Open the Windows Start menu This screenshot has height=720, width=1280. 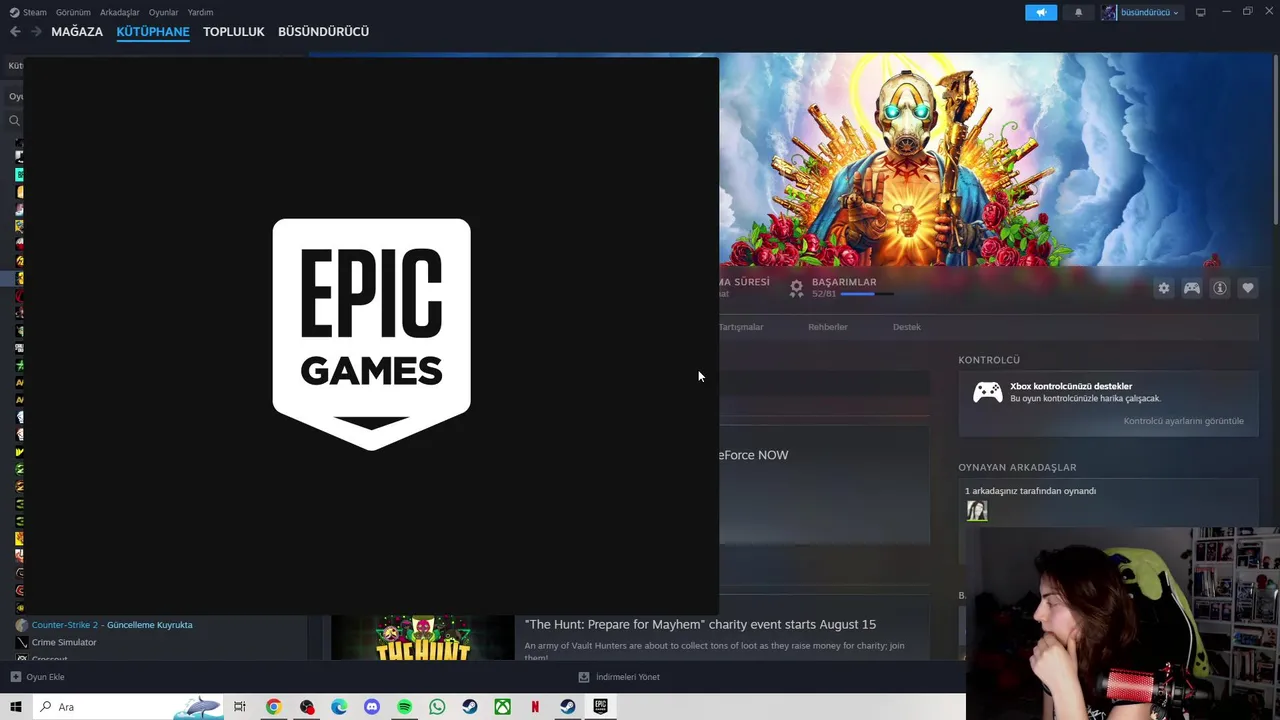coord(15,707)
